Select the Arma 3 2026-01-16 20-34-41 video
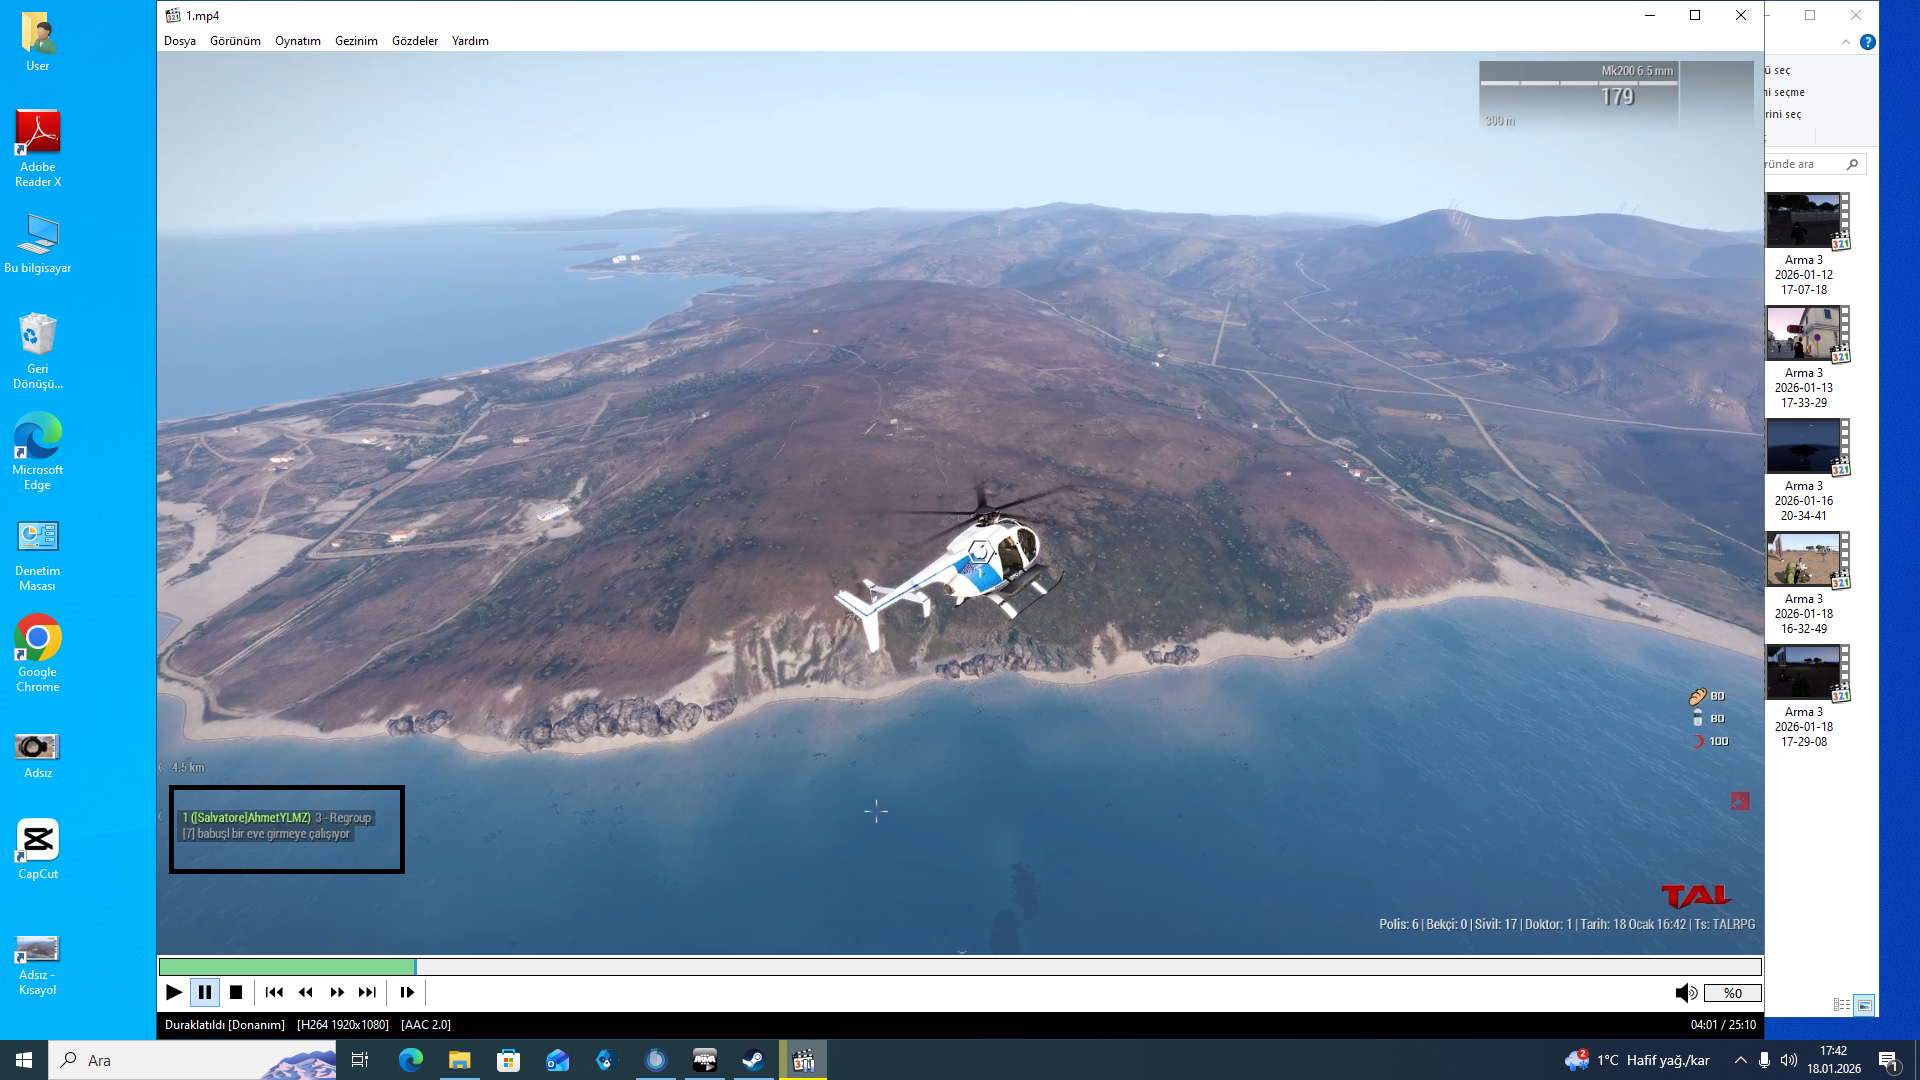This screenshot has width=1920, height=1080. tap(1805, 471)
